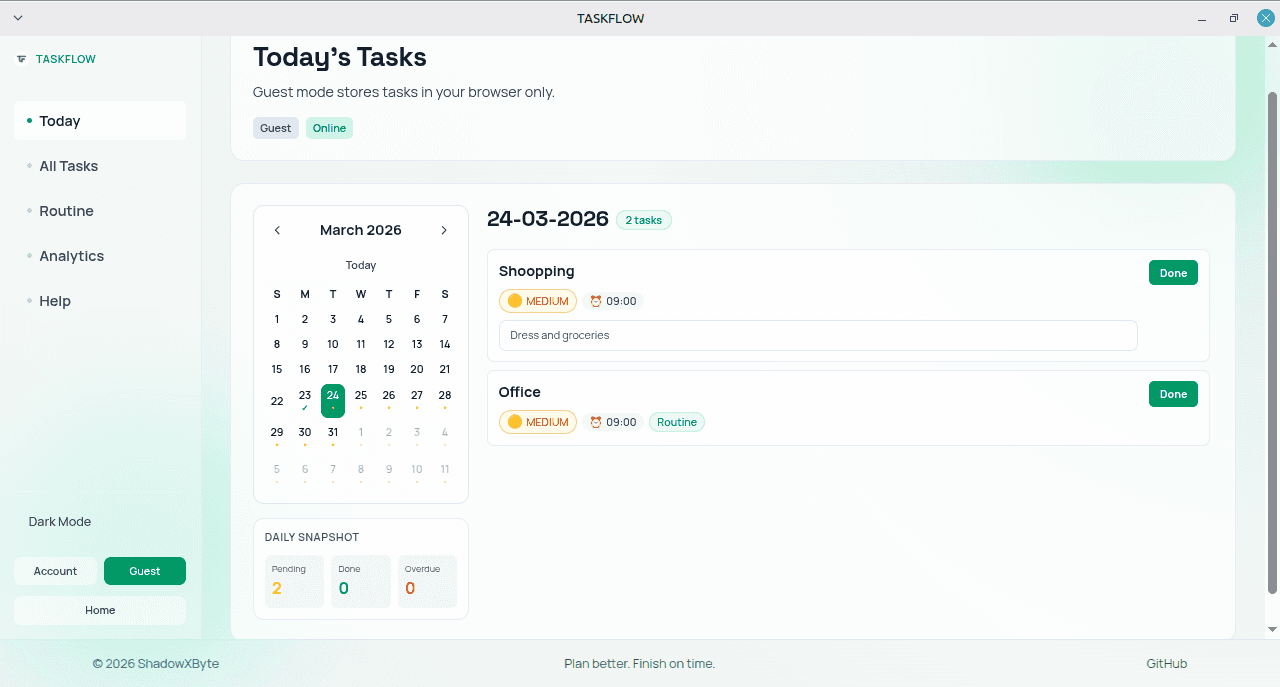
Task: Click the scrollbar down arrow
Action: tap(1272, 629)
